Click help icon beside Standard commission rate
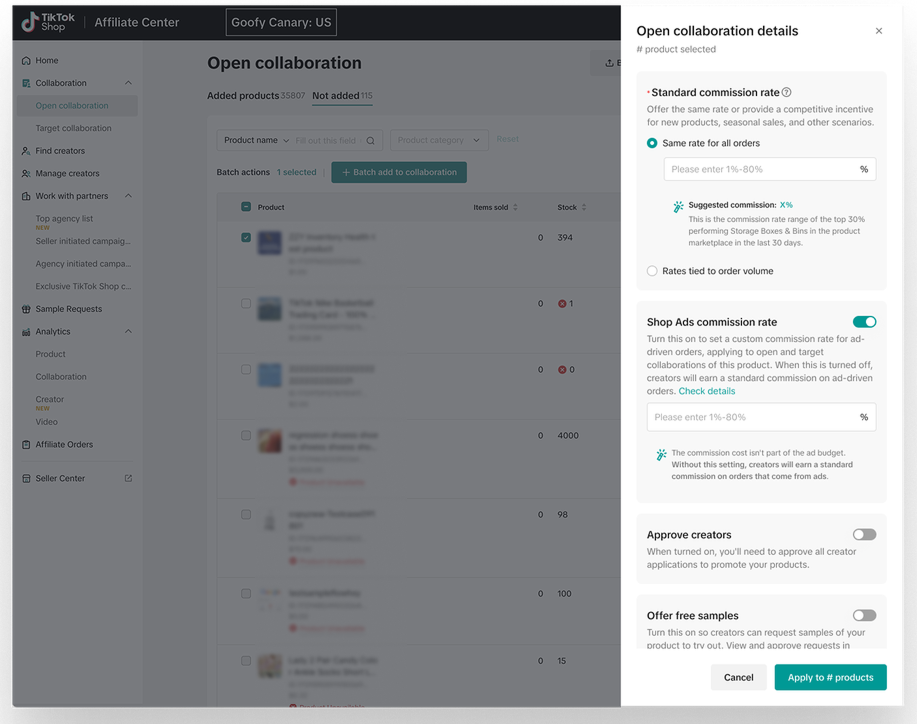This screenshot has width=917, height=724. click(787, 93)
